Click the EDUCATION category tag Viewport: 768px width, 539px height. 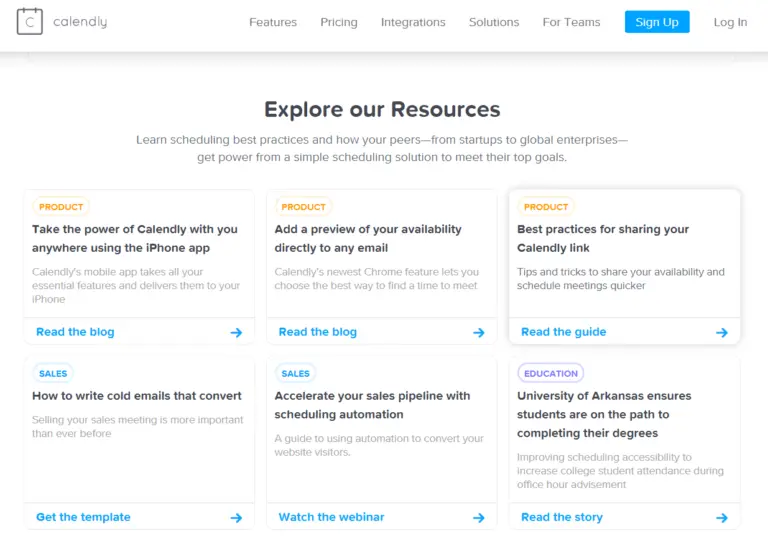pyautogui.click(x=551, y=373)
